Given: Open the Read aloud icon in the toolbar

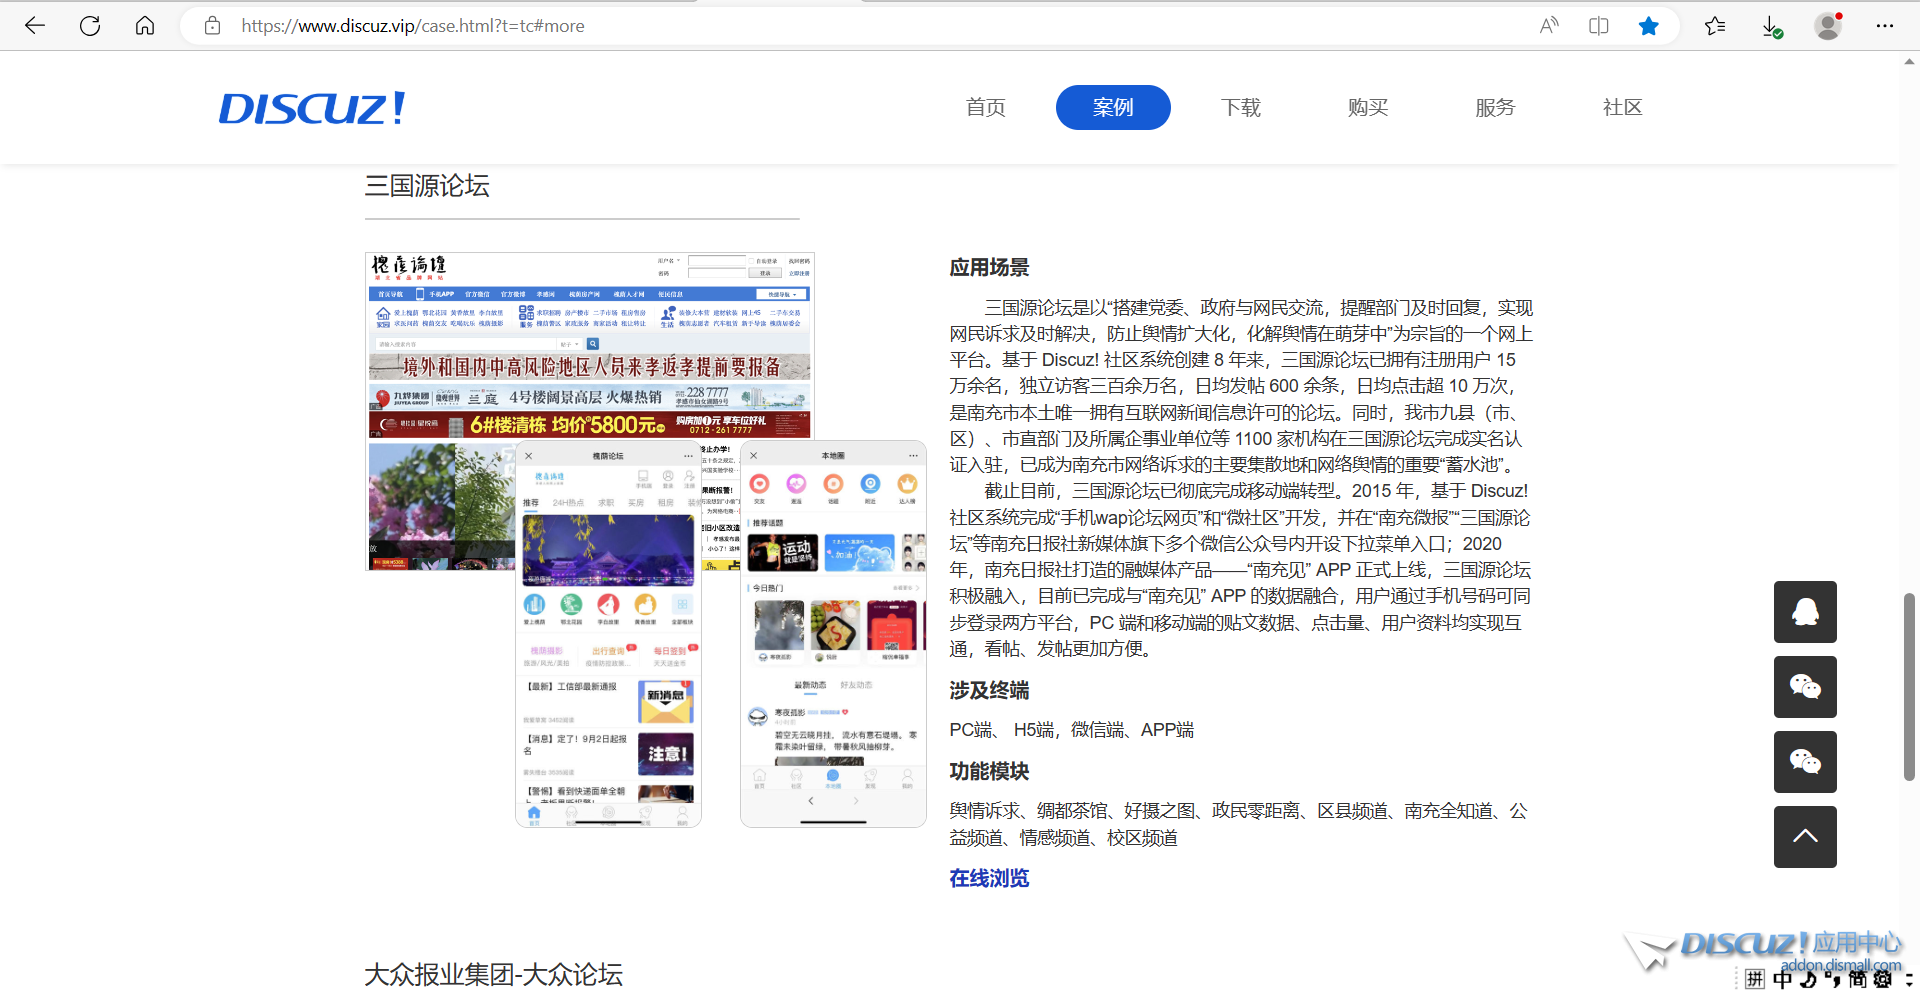Looking at the screenshot, I should point(1549,25).
